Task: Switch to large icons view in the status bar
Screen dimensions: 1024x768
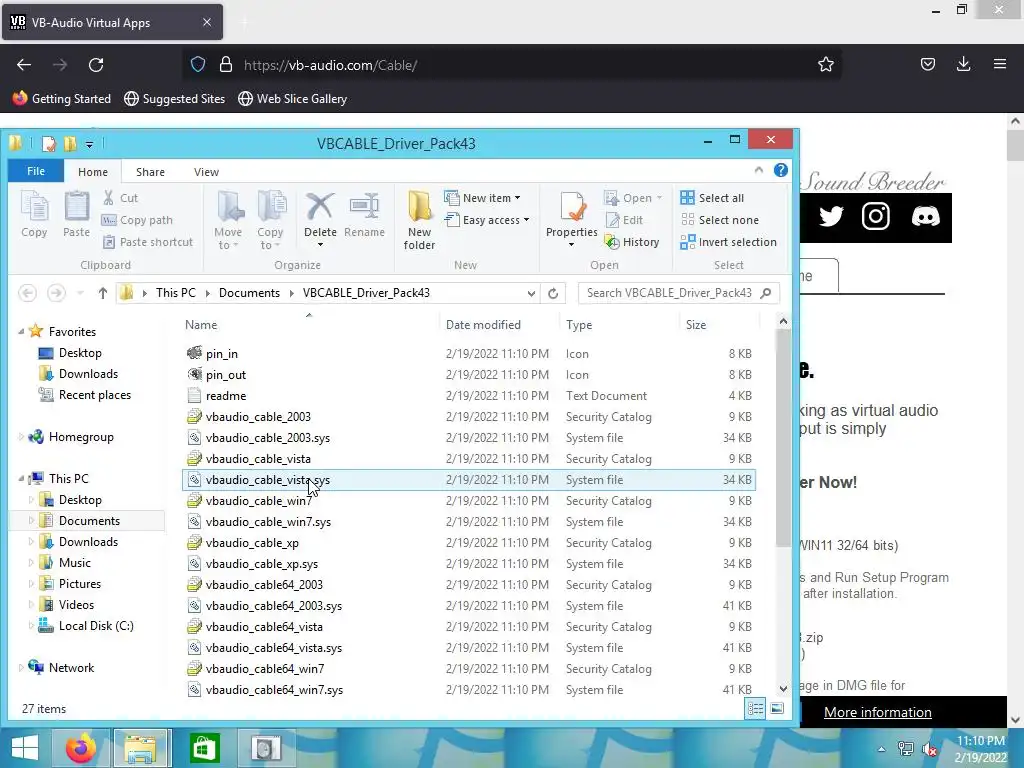Action: click(776, 709)
